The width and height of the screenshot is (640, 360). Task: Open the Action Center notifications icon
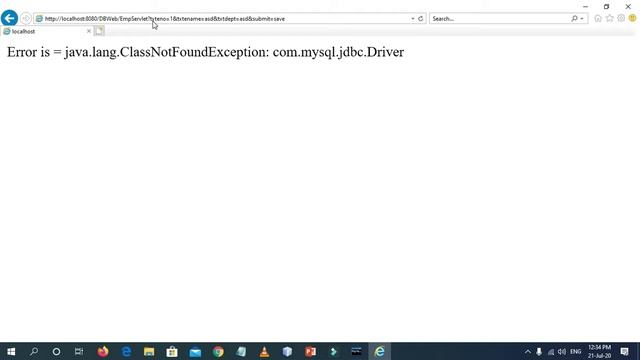point(624,351)
